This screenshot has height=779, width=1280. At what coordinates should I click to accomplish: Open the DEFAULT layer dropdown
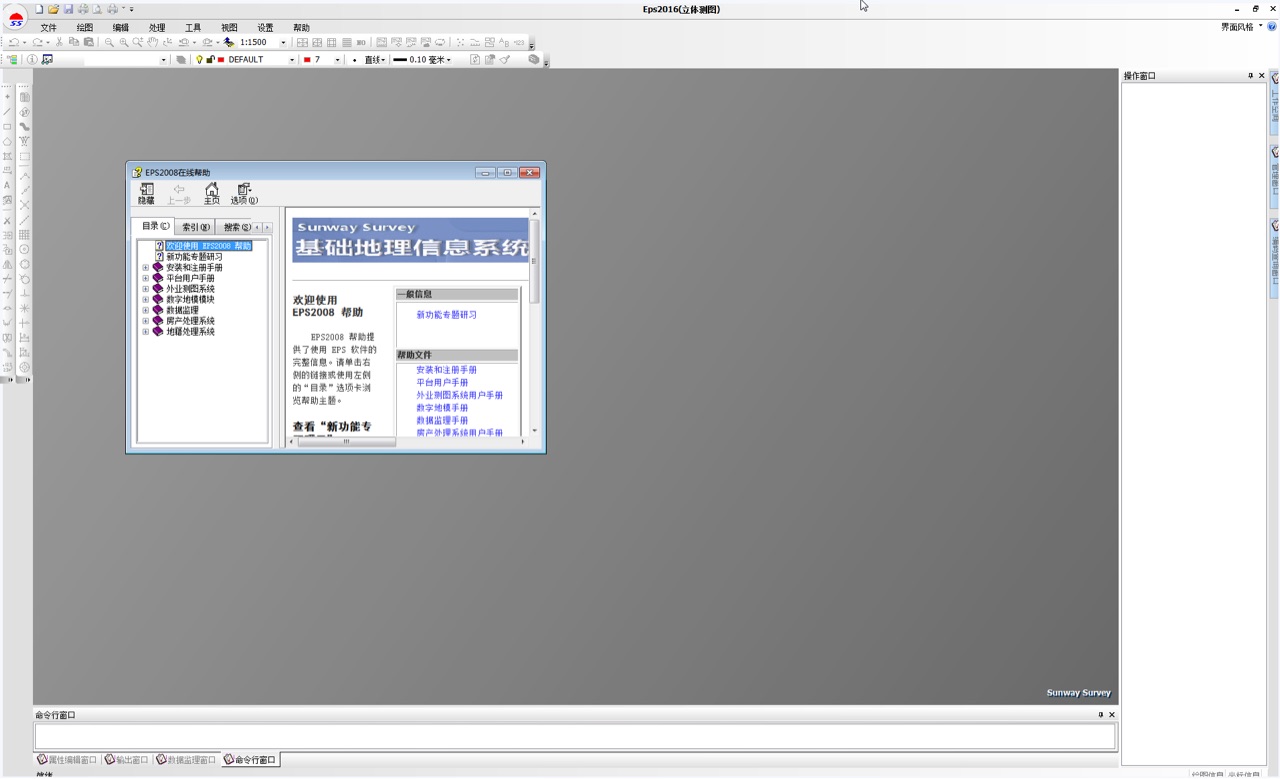point(292,59)
